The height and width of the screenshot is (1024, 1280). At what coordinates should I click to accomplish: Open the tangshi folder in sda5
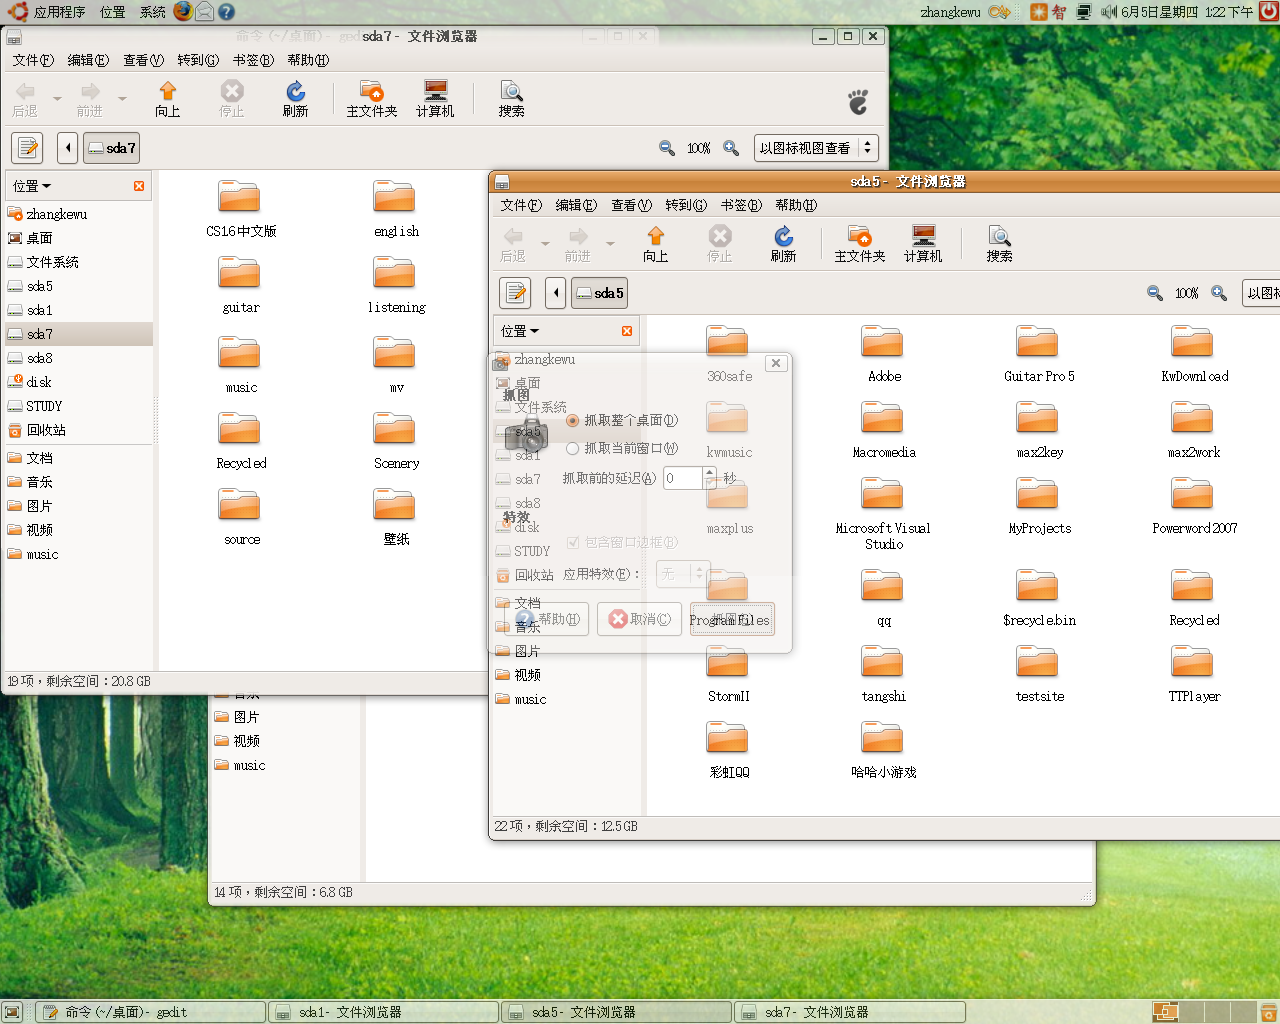click(883, 674)
